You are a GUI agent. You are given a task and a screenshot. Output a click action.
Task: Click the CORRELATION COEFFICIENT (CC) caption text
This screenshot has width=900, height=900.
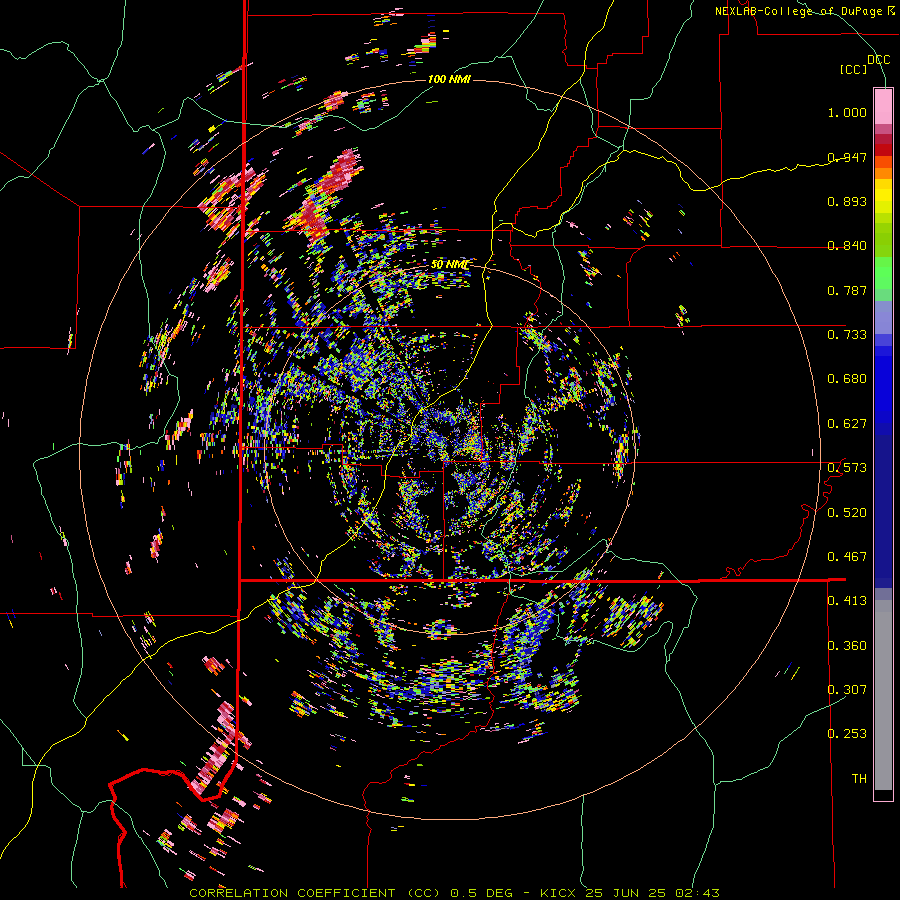pos(315,893)
